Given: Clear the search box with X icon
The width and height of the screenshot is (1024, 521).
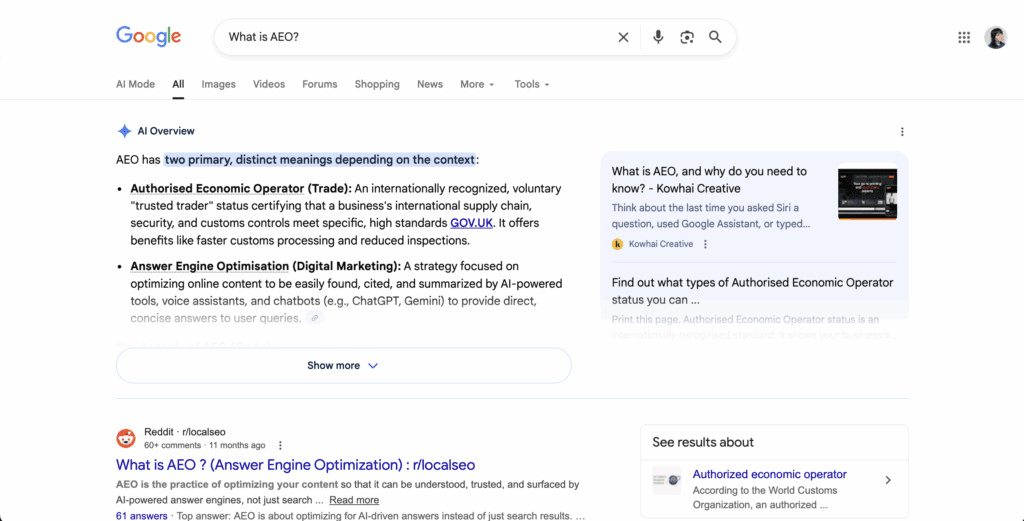Looking at the screenshot, I should point(623,37).
